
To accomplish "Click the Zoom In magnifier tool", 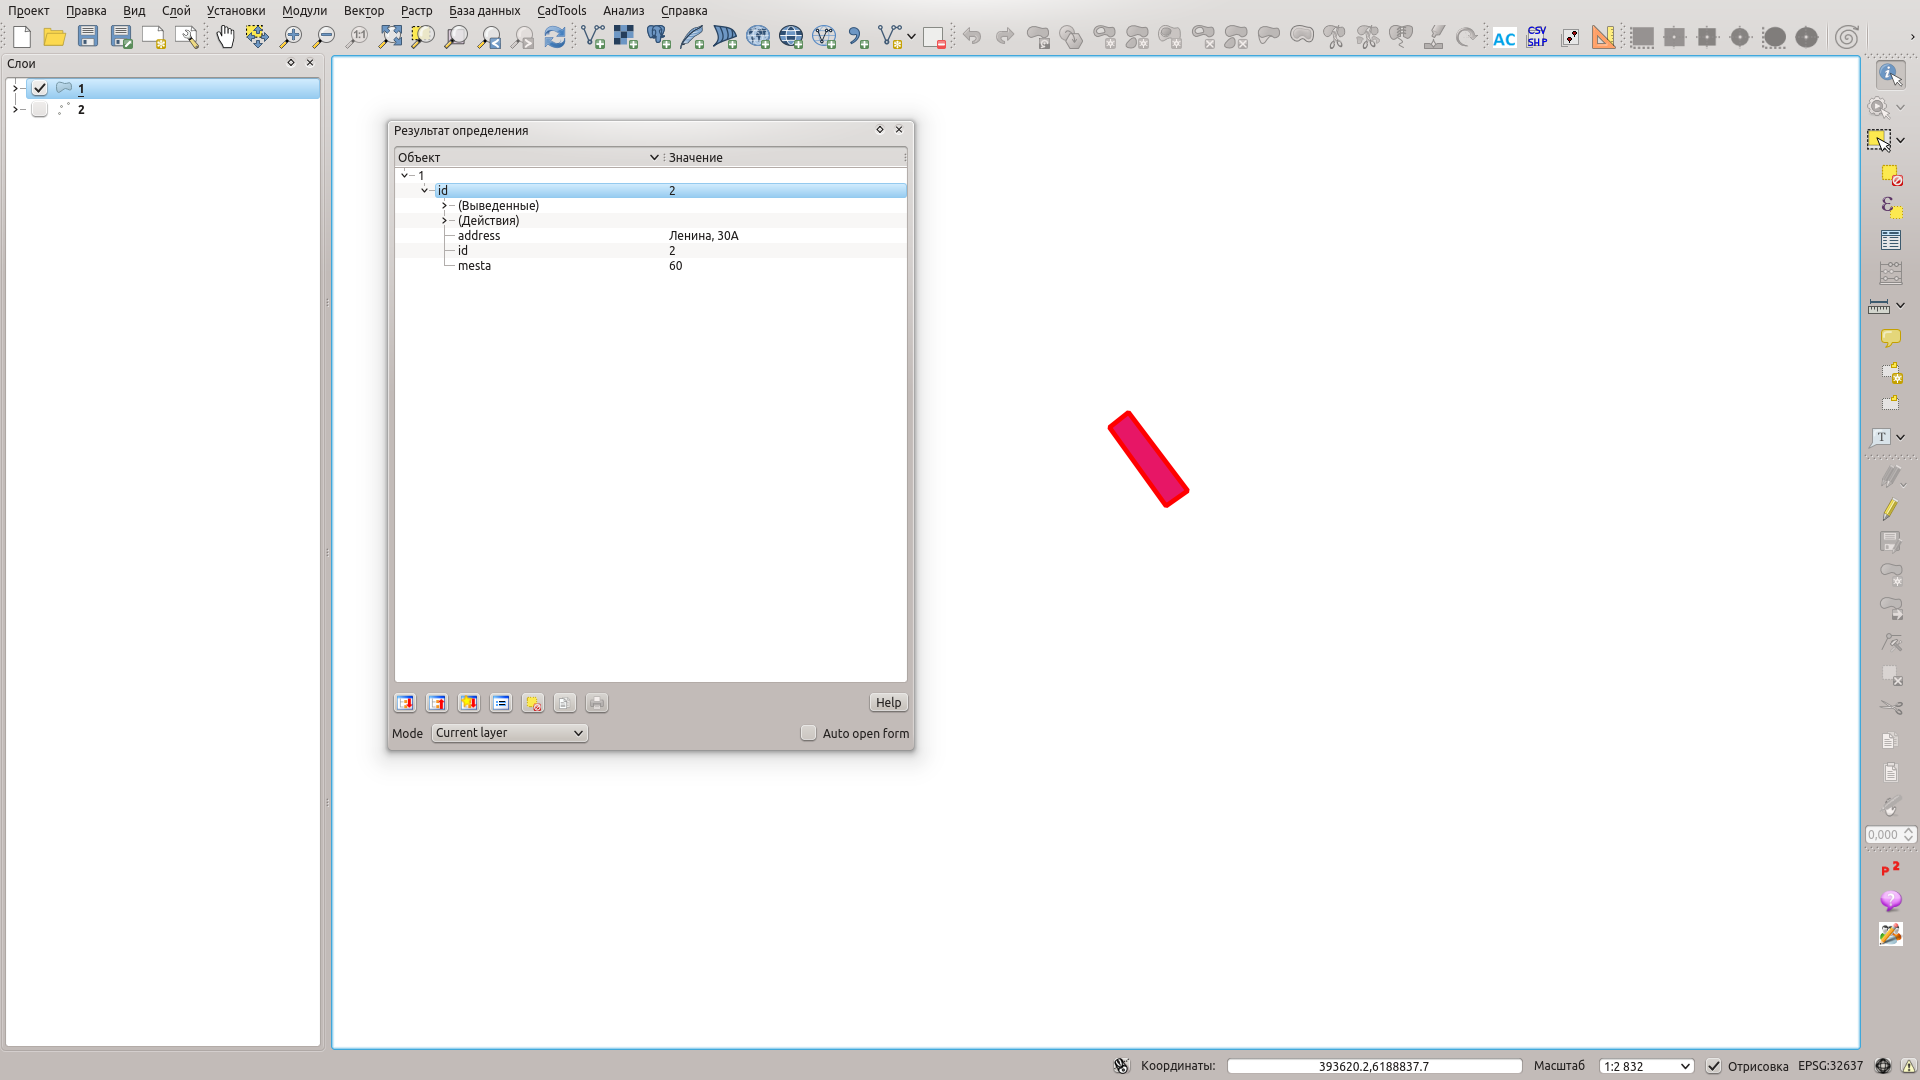I will 291,37.
